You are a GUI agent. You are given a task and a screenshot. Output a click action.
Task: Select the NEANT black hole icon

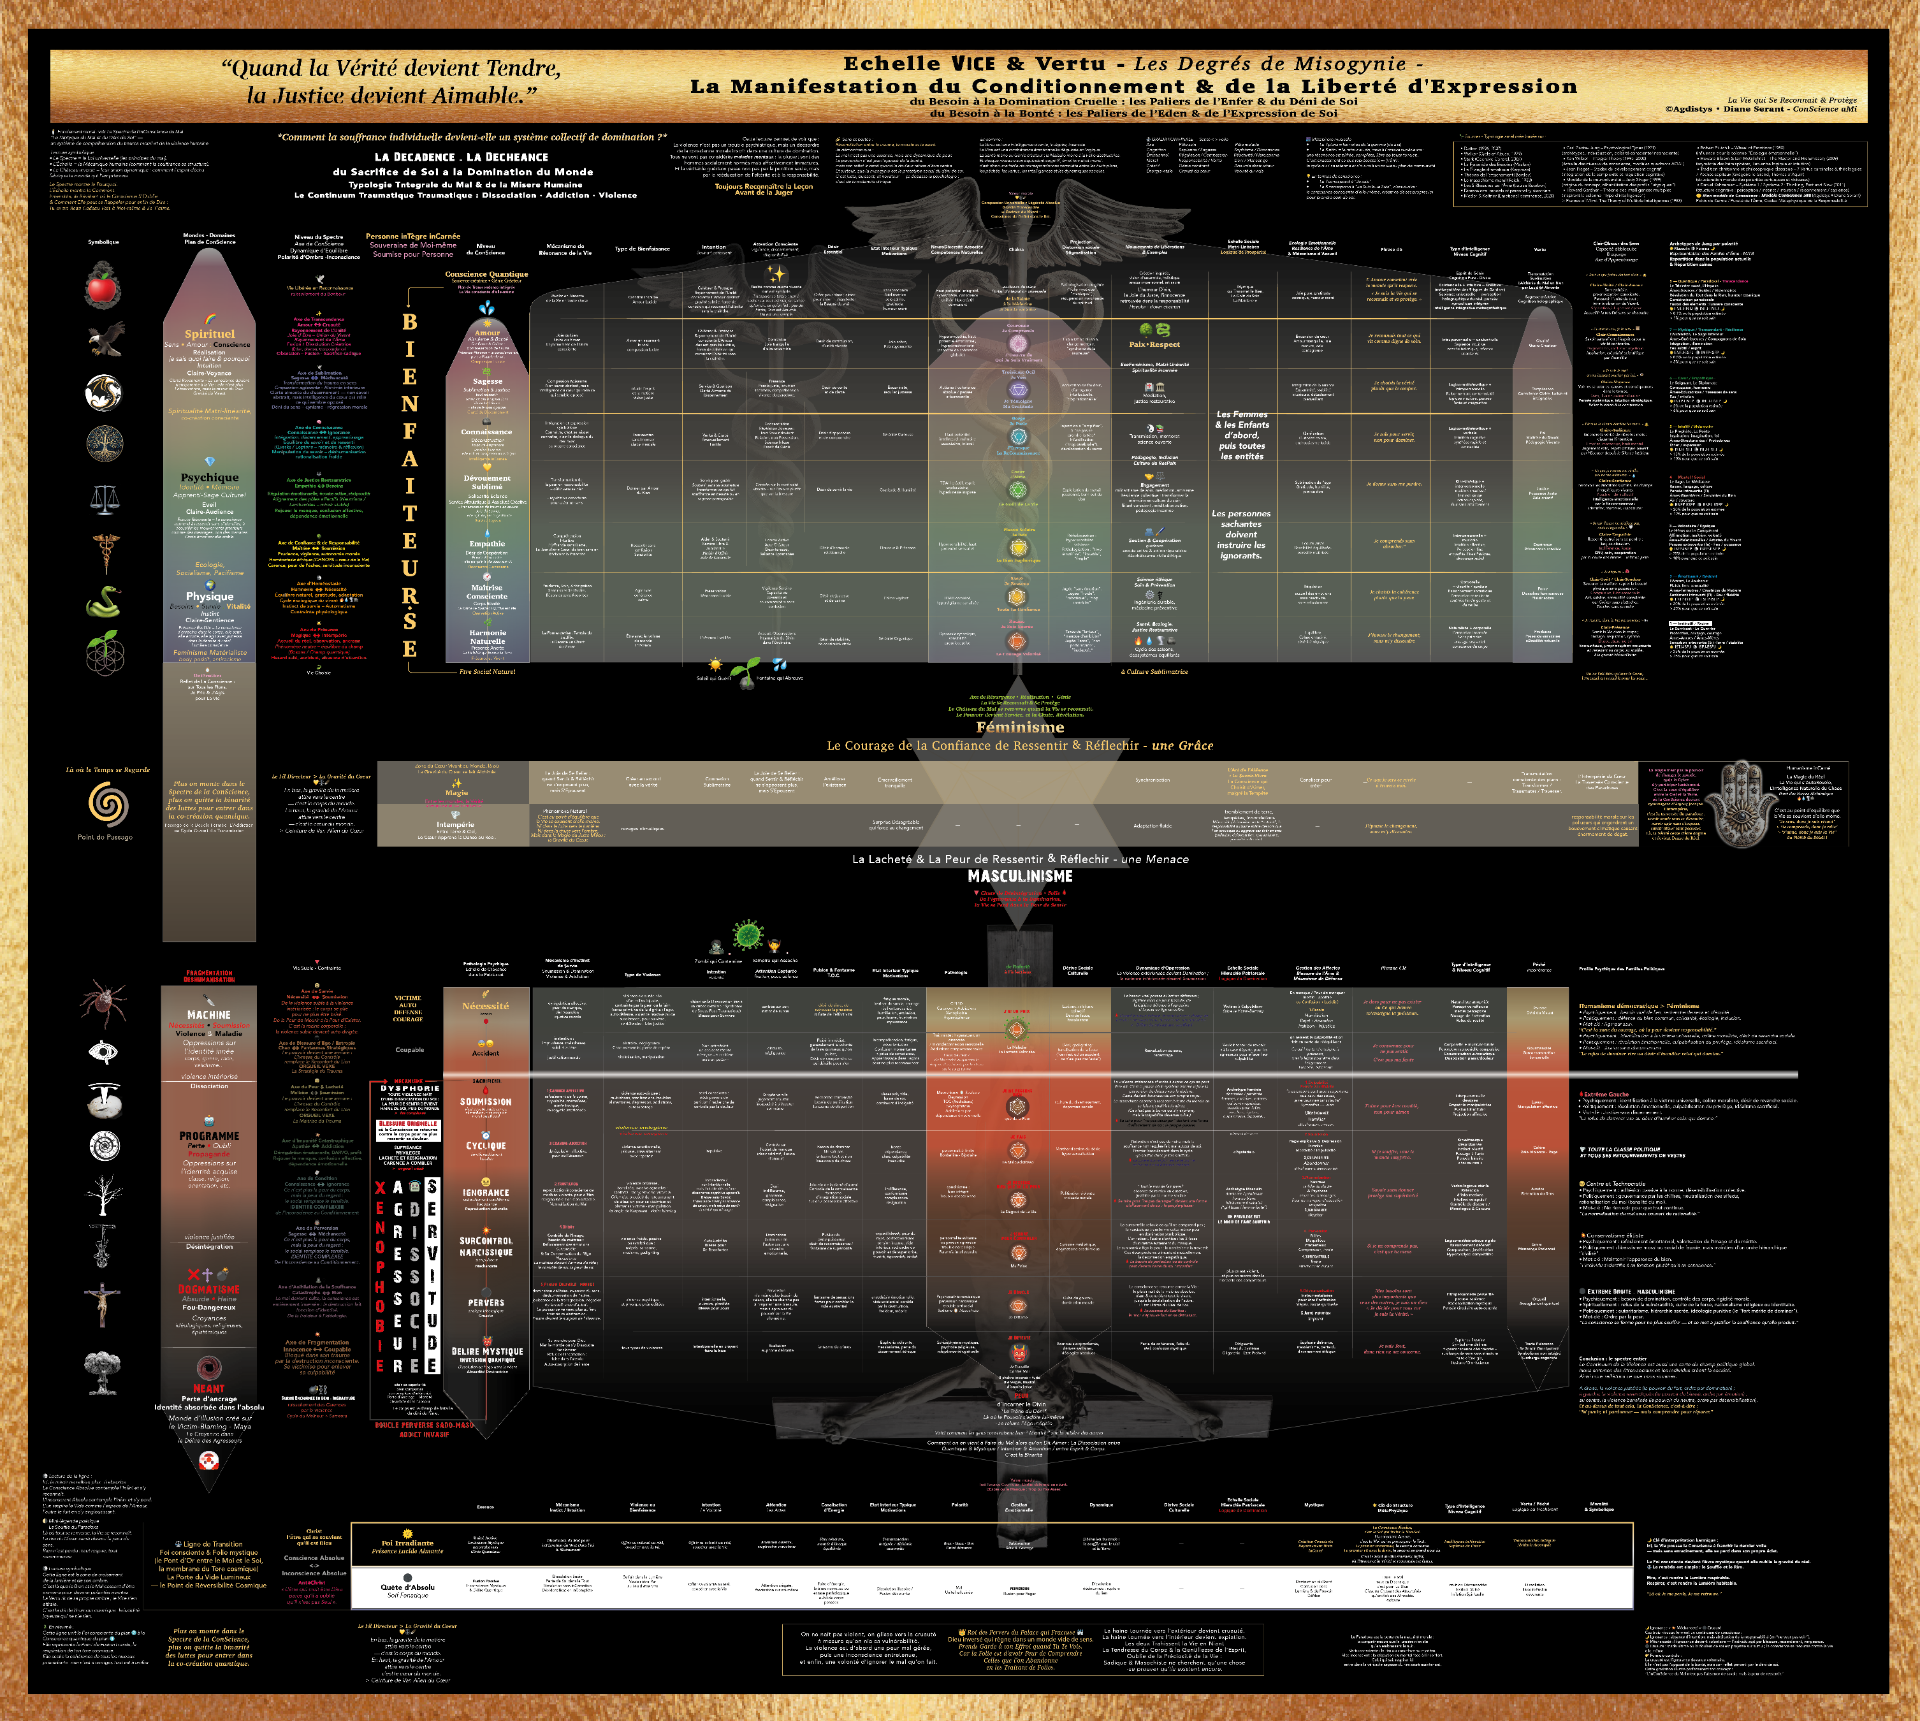click(209, 1368)
